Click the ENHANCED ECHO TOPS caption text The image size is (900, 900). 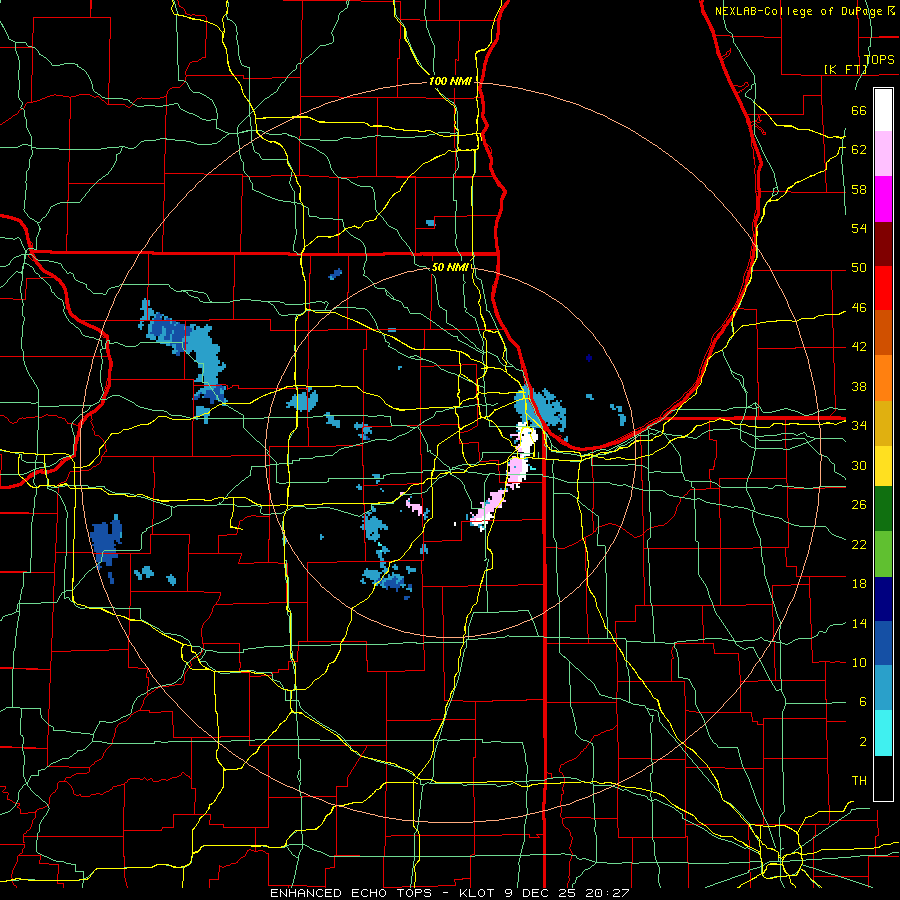click(x=351, y=893)
